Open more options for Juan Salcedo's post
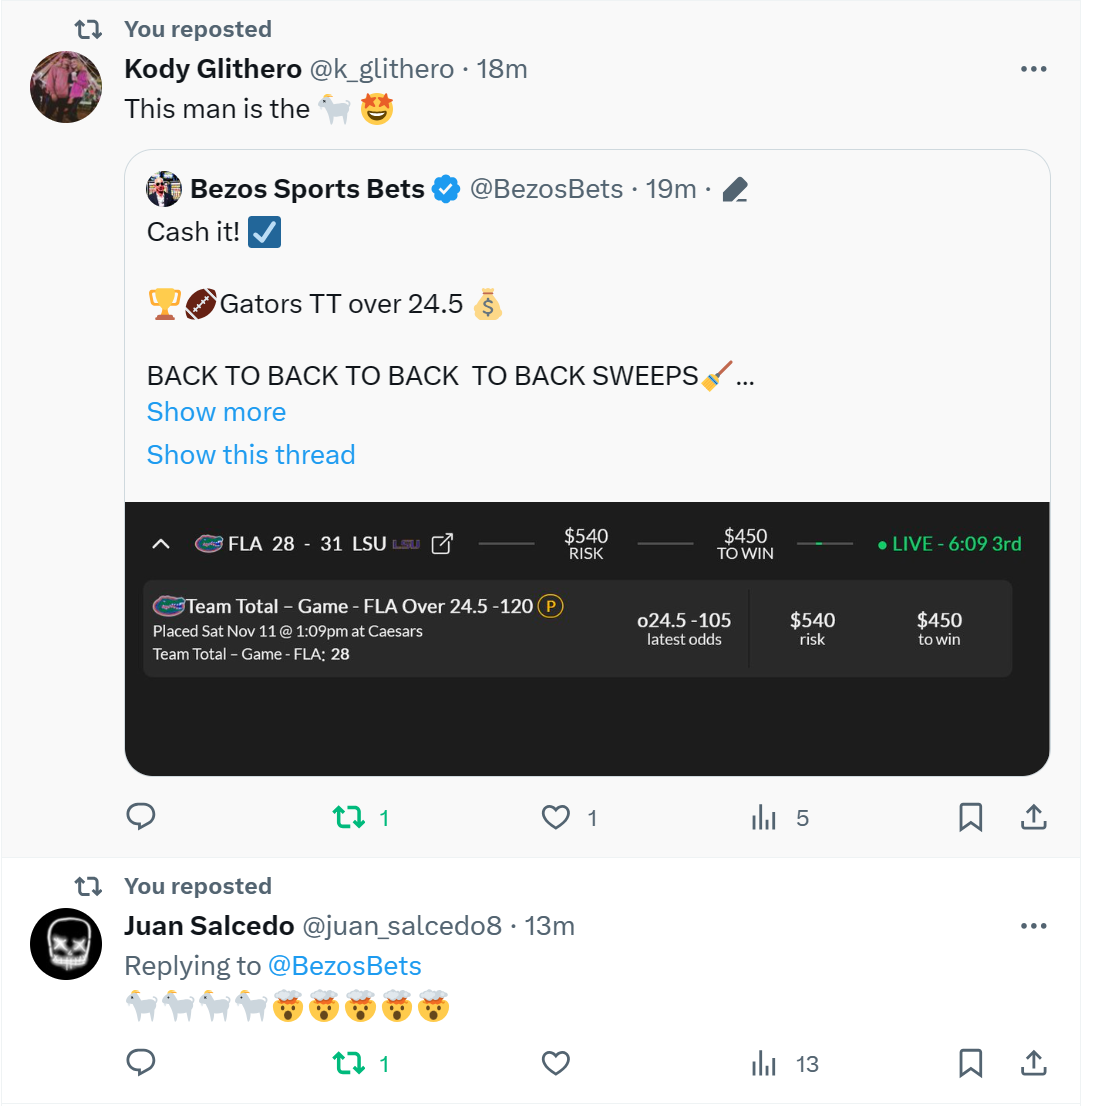This screenshot has width=1114, height=1106. tap(1033, 926)
